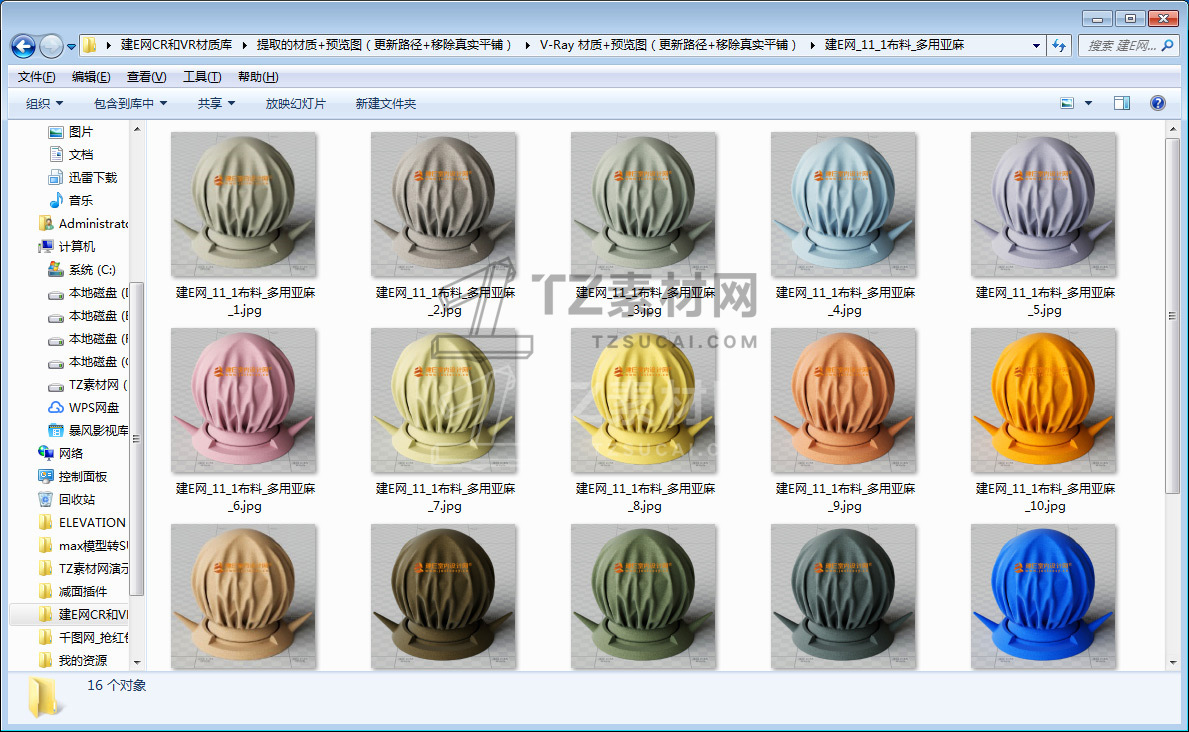Click the sidebar scroll-up arrow
The height and width of the screenshot is (732, 1189).
(137, 130)
